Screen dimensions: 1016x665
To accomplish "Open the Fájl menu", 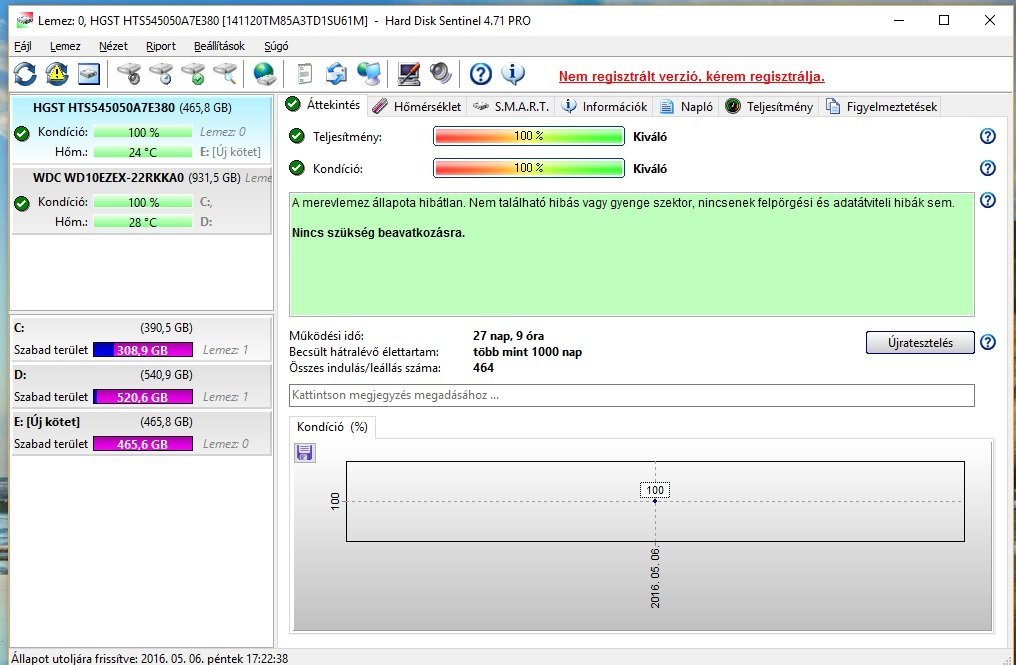I will point(23,46).
